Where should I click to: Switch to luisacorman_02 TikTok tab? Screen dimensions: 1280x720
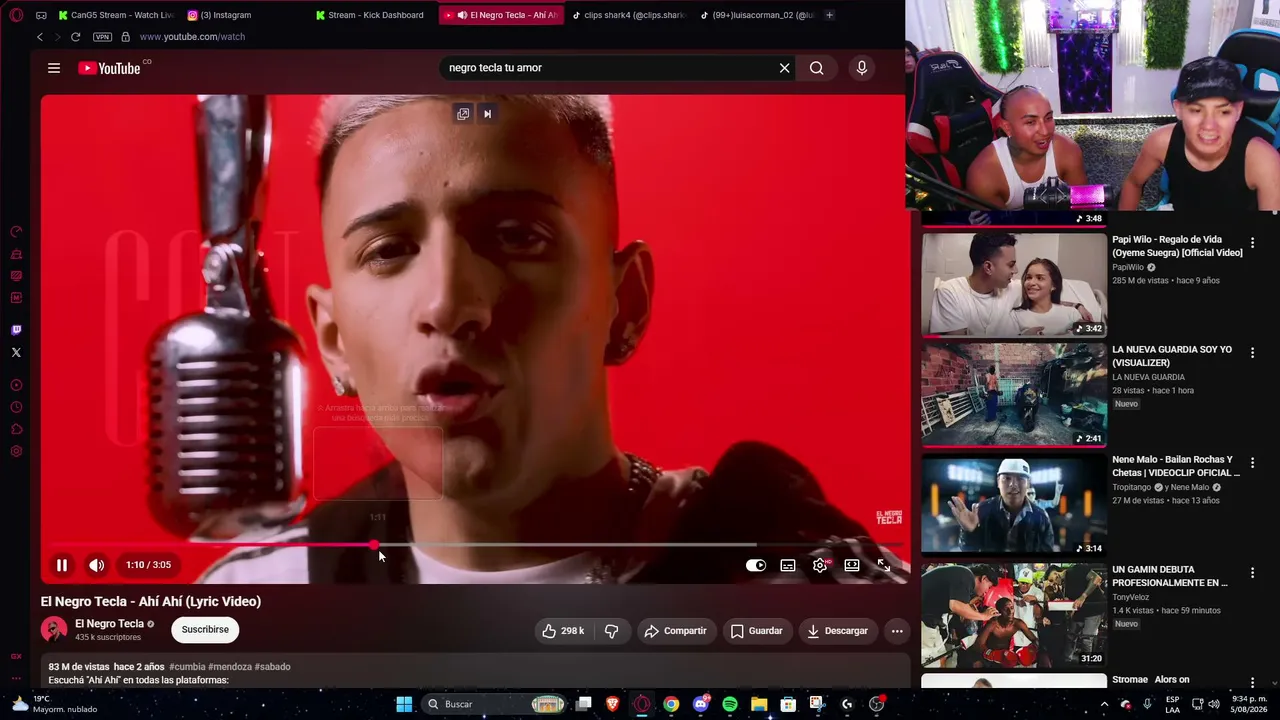[757, 15]
